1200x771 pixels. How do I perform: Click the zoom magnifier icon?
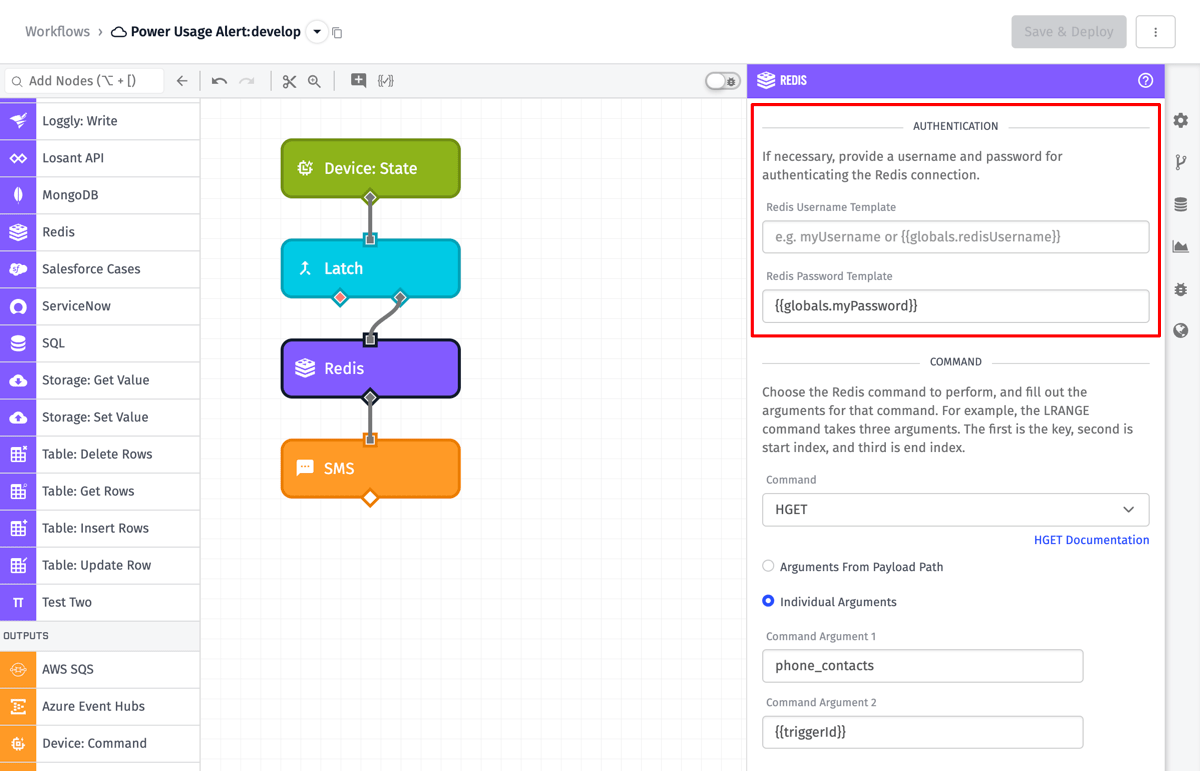(x=314, y=81)
